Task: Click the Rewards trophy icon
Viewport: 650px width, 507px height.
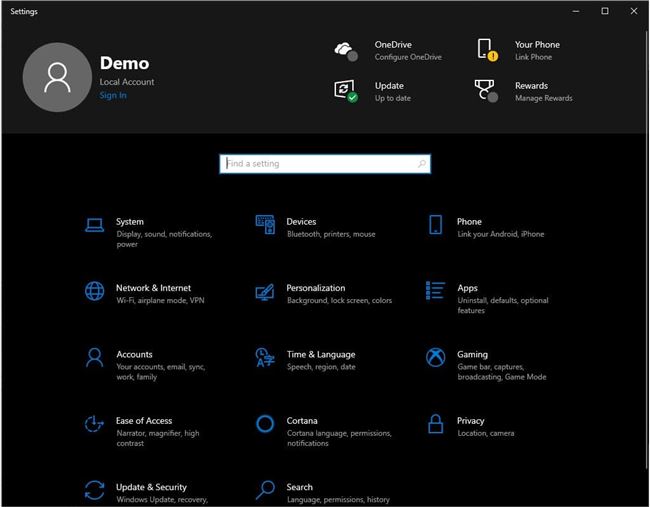Action: pos(486,91)
